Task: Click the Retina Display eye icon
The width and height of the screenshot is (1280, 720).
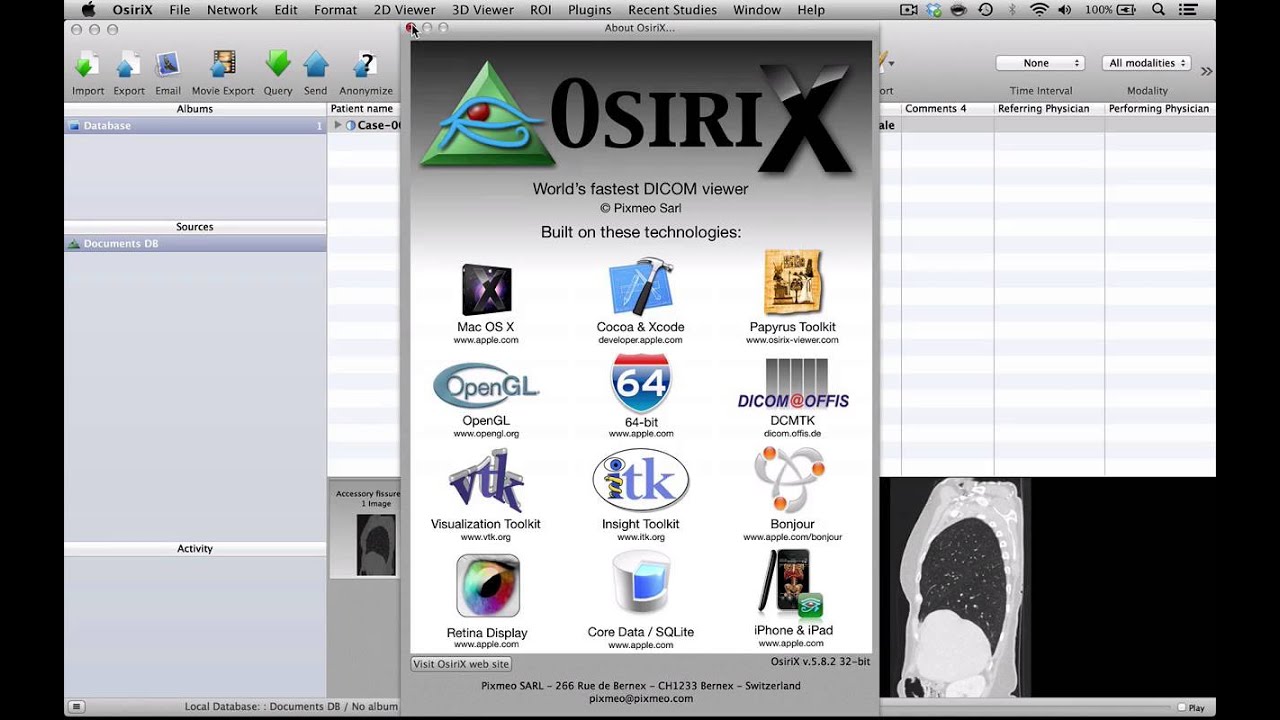Action: pyautogui.click(x=487, y=587)
